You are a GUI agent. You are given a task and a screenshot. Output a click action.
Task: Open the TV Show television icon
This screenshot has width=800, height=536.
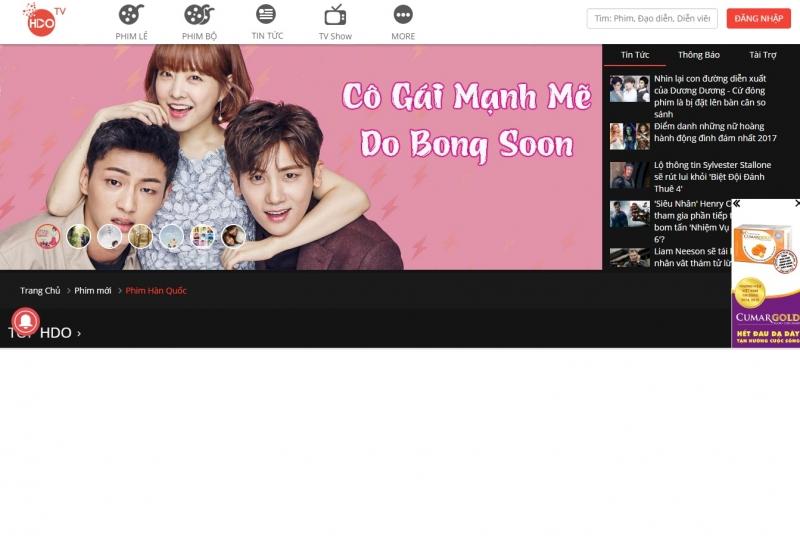pos(335,15)
